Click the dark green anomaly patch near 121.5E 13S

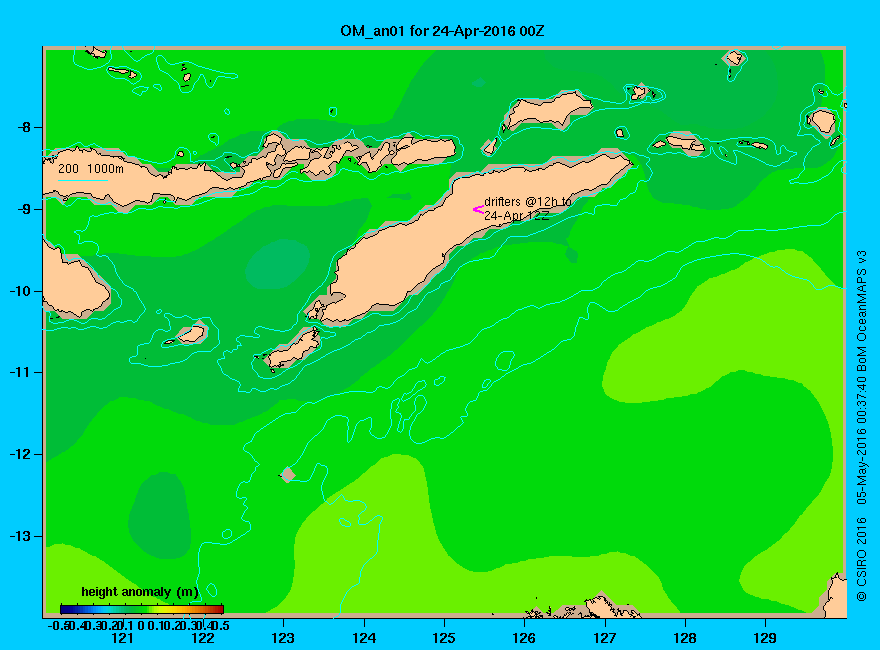pyautogui.click(x=159, y=515)
